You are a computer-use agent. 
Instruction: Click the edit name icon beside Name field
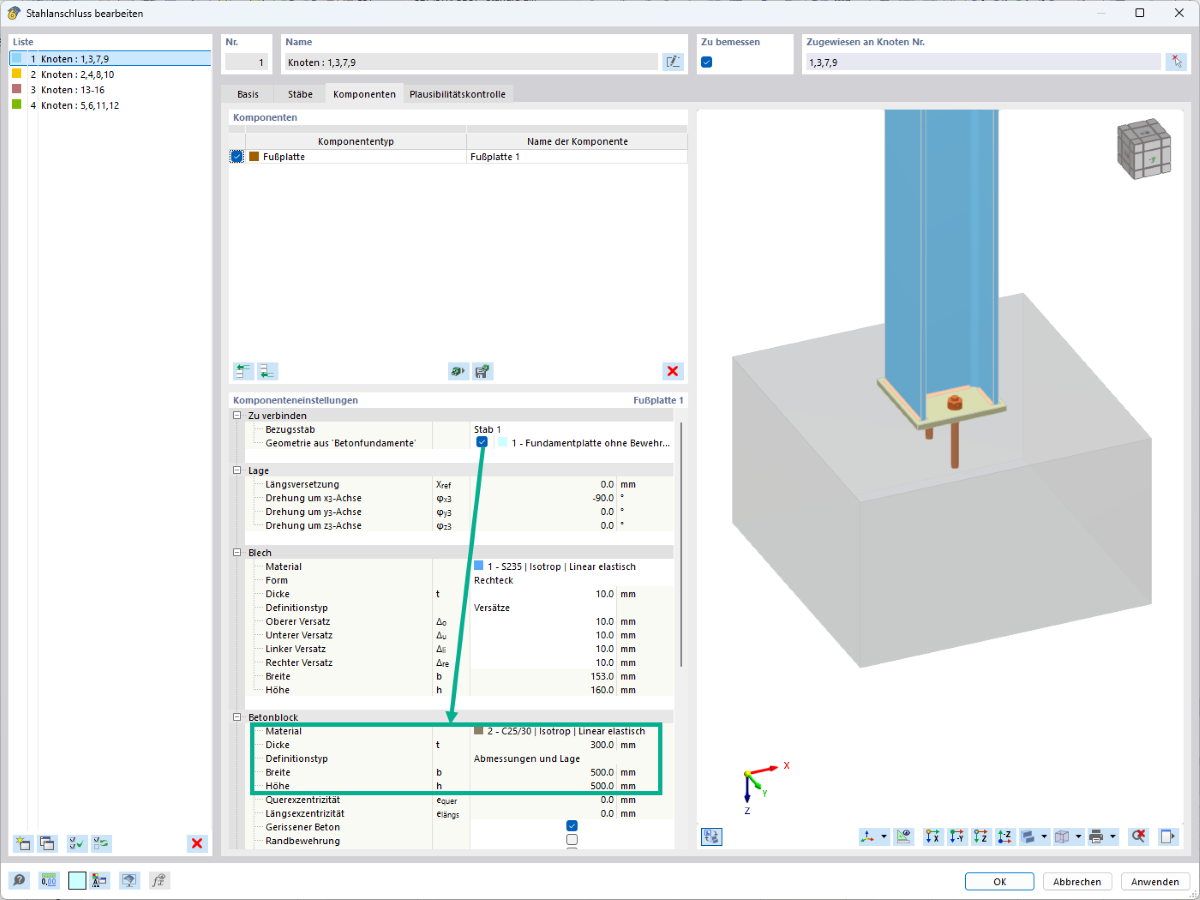673,61
